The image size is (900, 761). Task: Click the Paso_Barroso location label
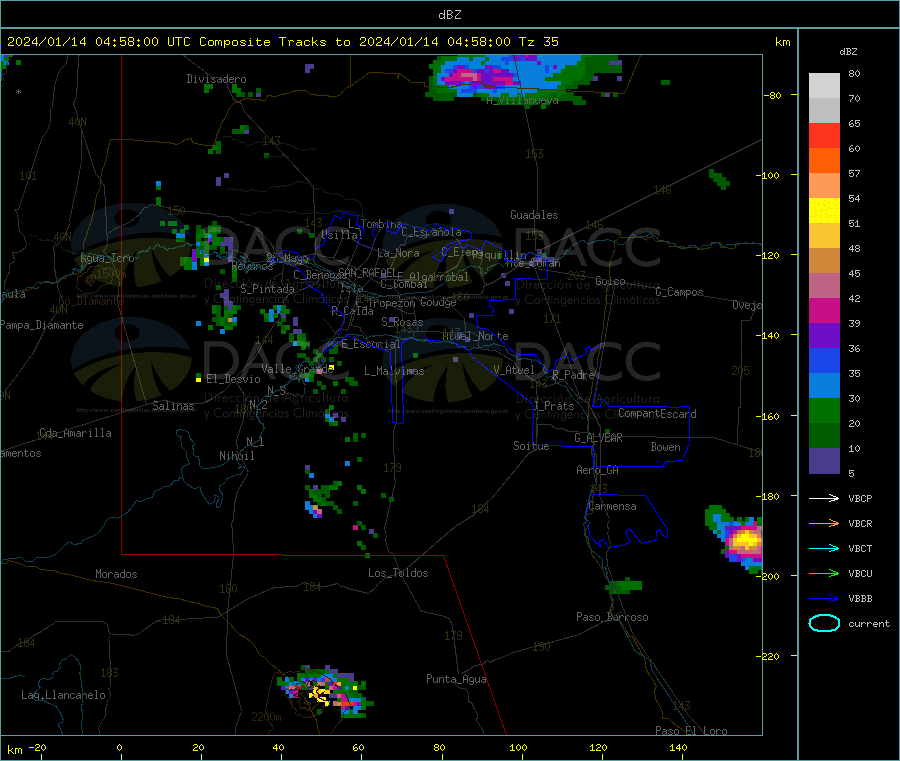612,618
